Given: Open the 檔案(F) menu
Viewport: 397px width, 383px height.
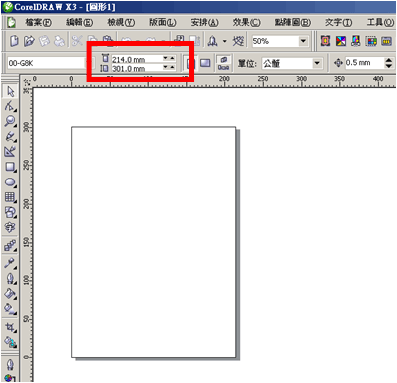Looking at the screenshot, I should coord(39,22).
